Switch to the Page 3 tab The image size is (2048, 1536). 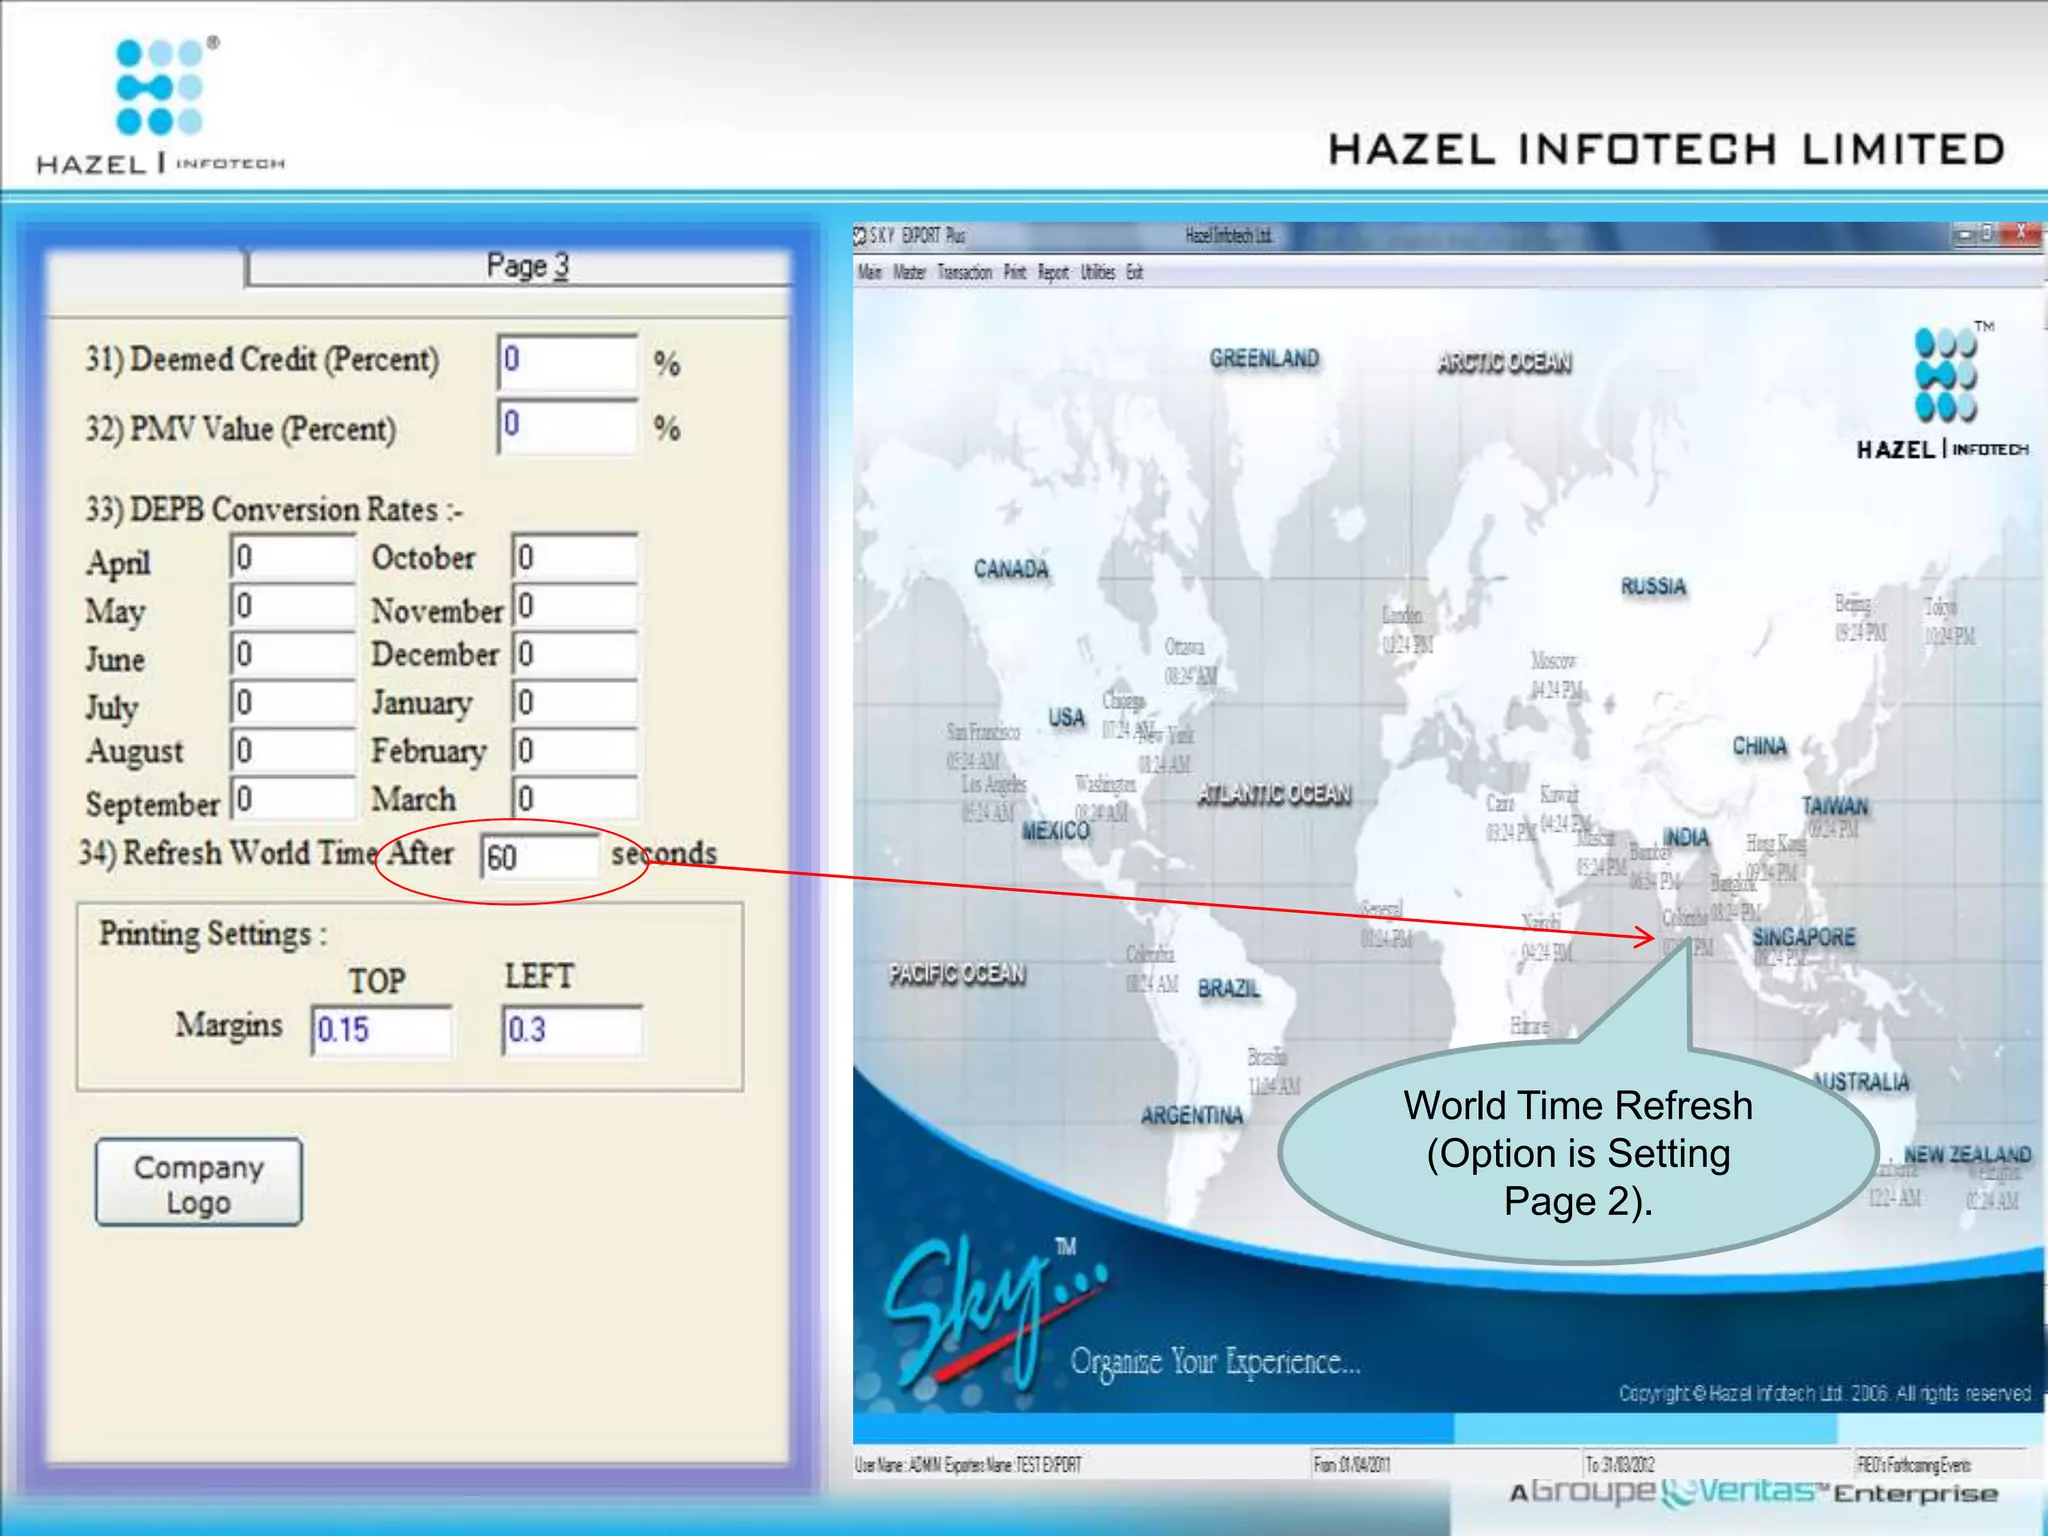click(526, 267)
